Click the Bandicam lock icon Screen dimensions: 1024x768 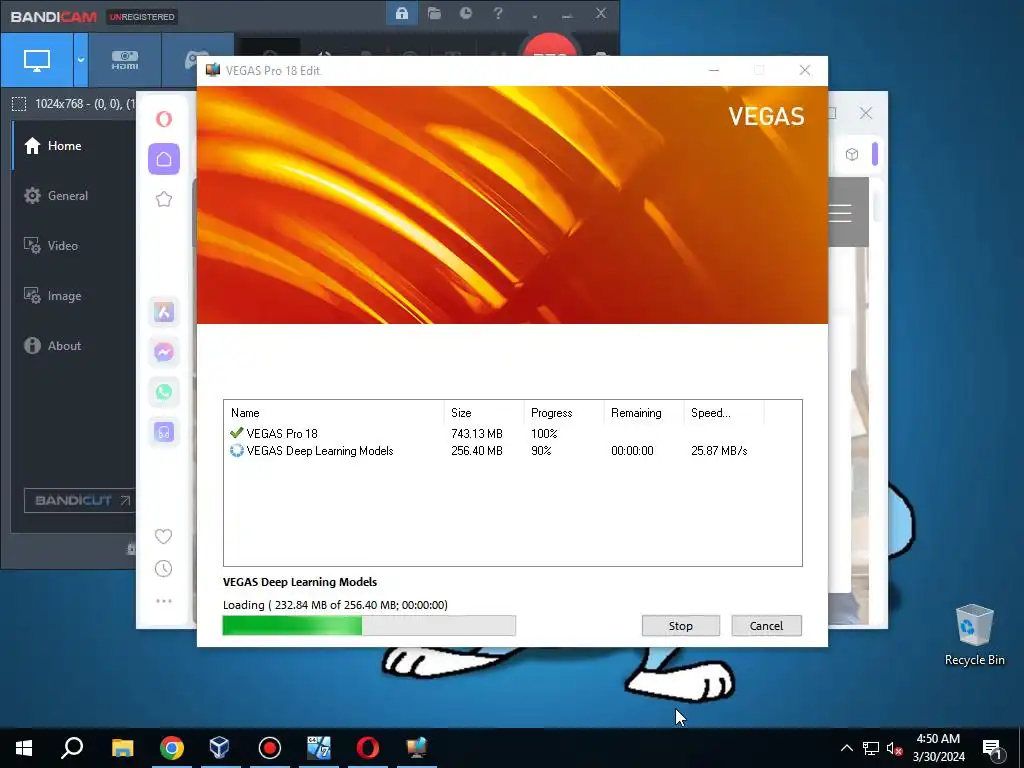coord(402,13)
